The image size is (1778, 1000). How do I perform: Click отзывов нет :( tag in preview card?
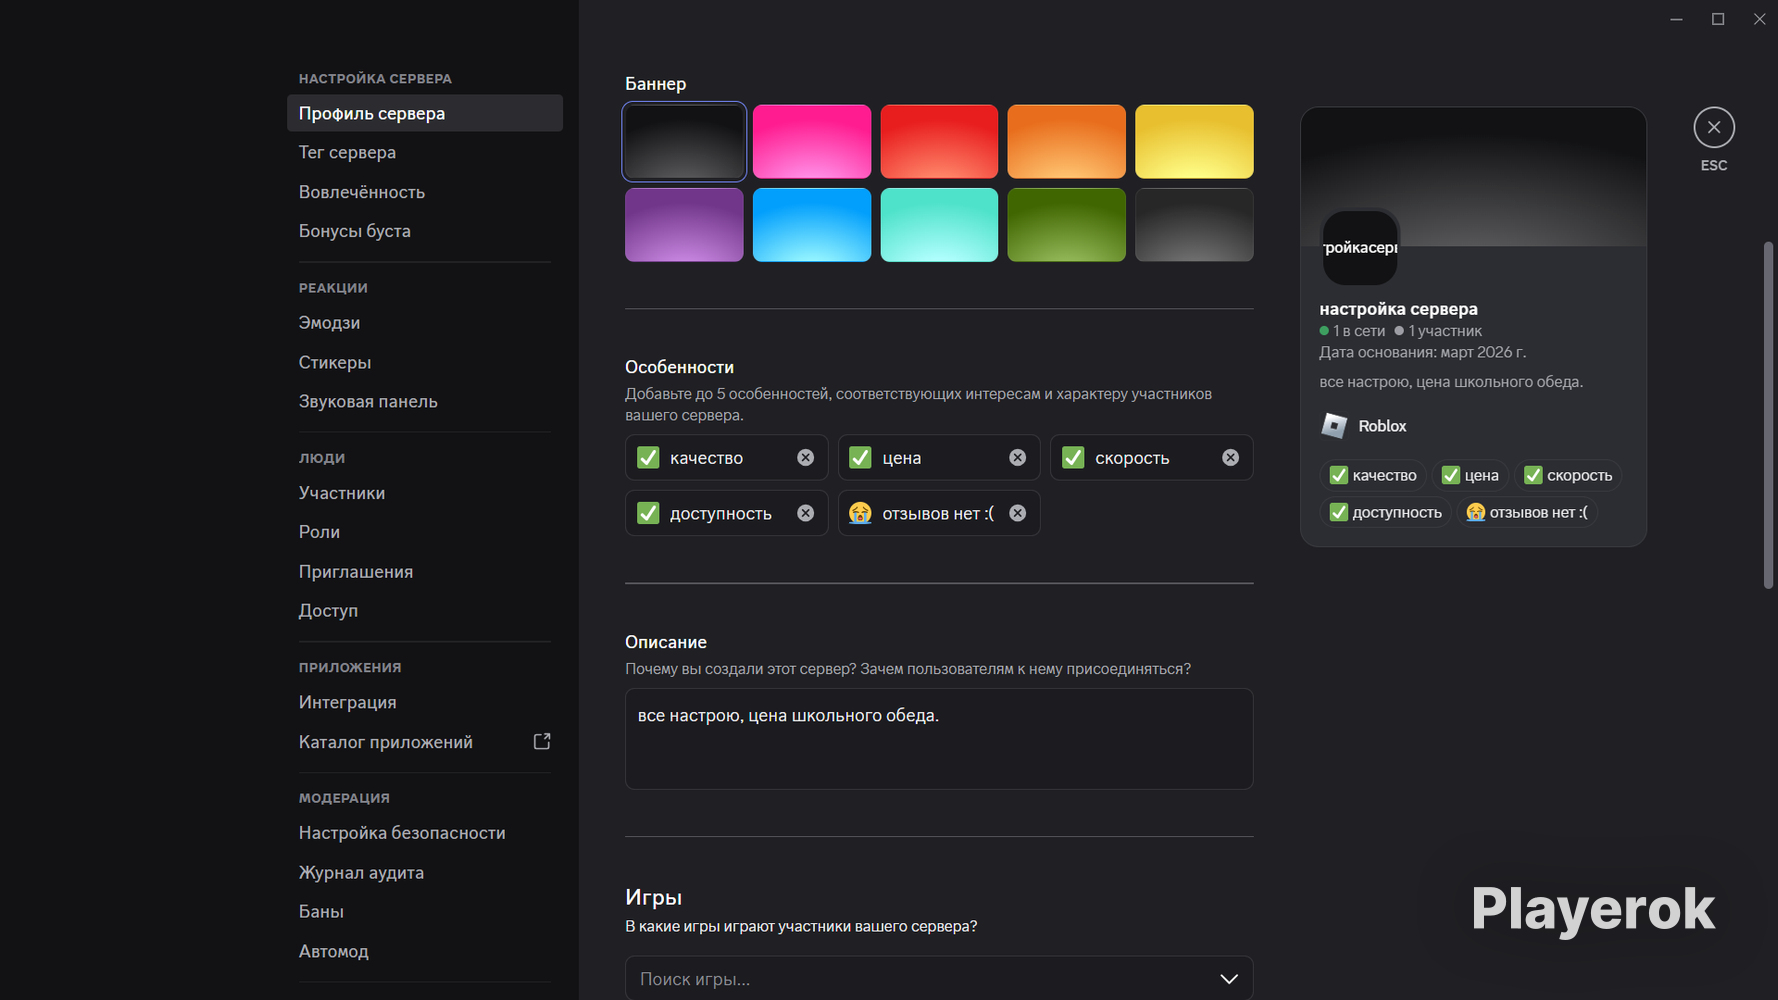[1527, 512]
